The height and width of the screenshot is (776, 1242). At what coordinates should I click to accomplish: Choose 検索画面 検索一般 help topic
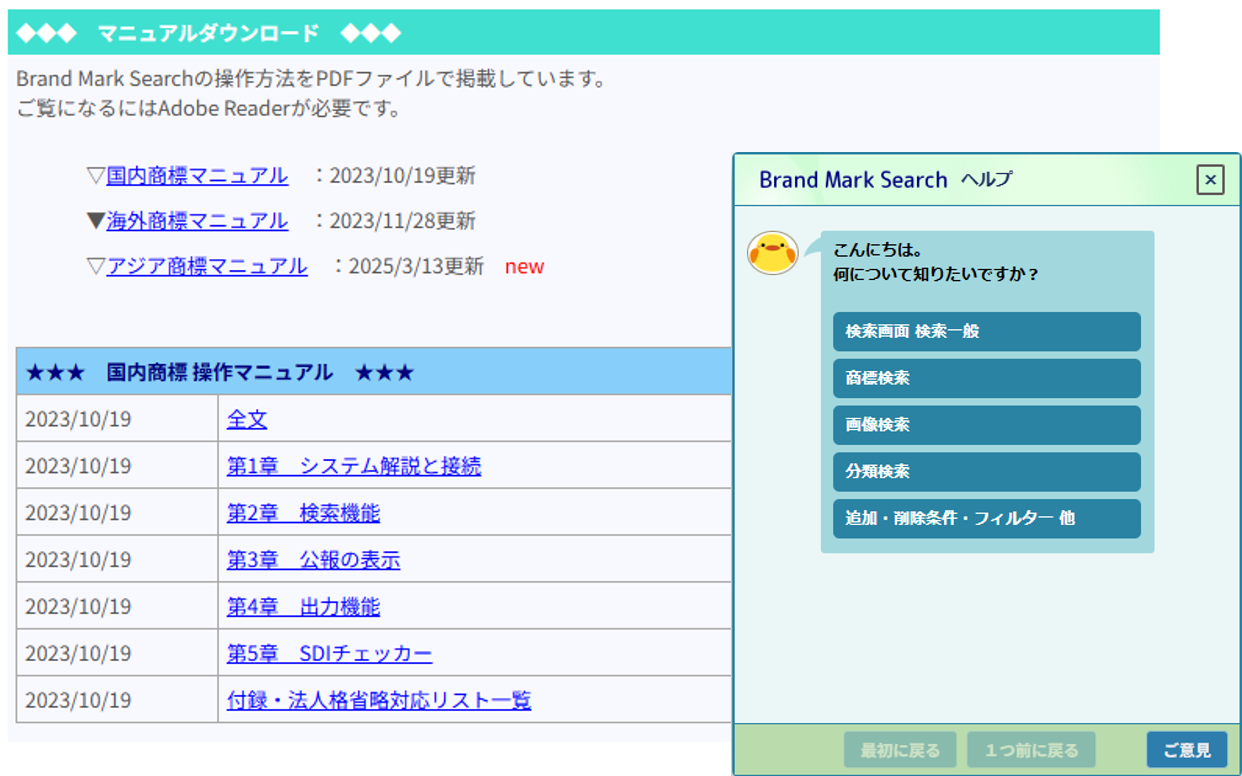pyautogui.click(x=986, y=331)
